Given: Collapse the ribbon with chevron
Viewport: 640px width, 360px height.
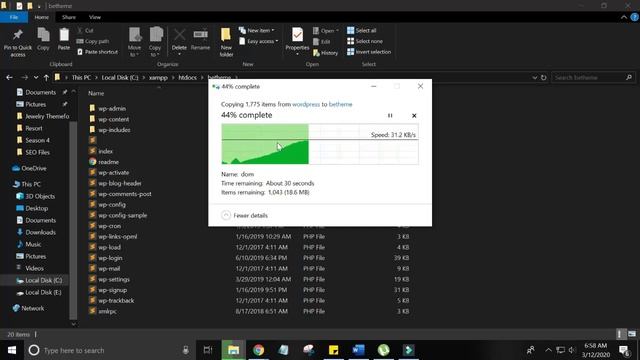Looking at the screenshot, I should 624,17.
